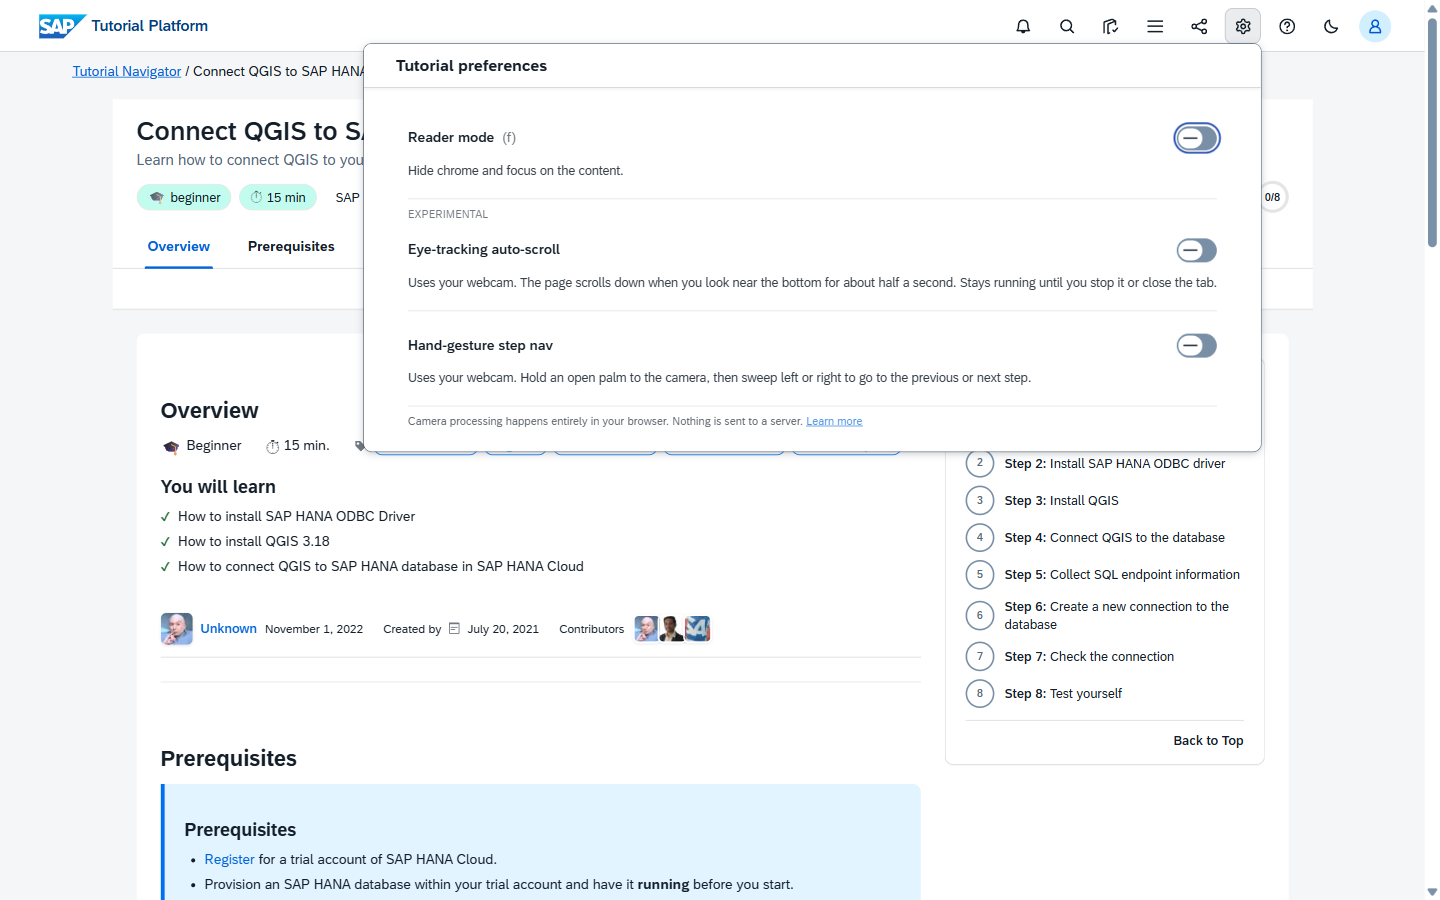Close preferences via the gear icon
The image size is (1440, 900).
coord(1243,26)
